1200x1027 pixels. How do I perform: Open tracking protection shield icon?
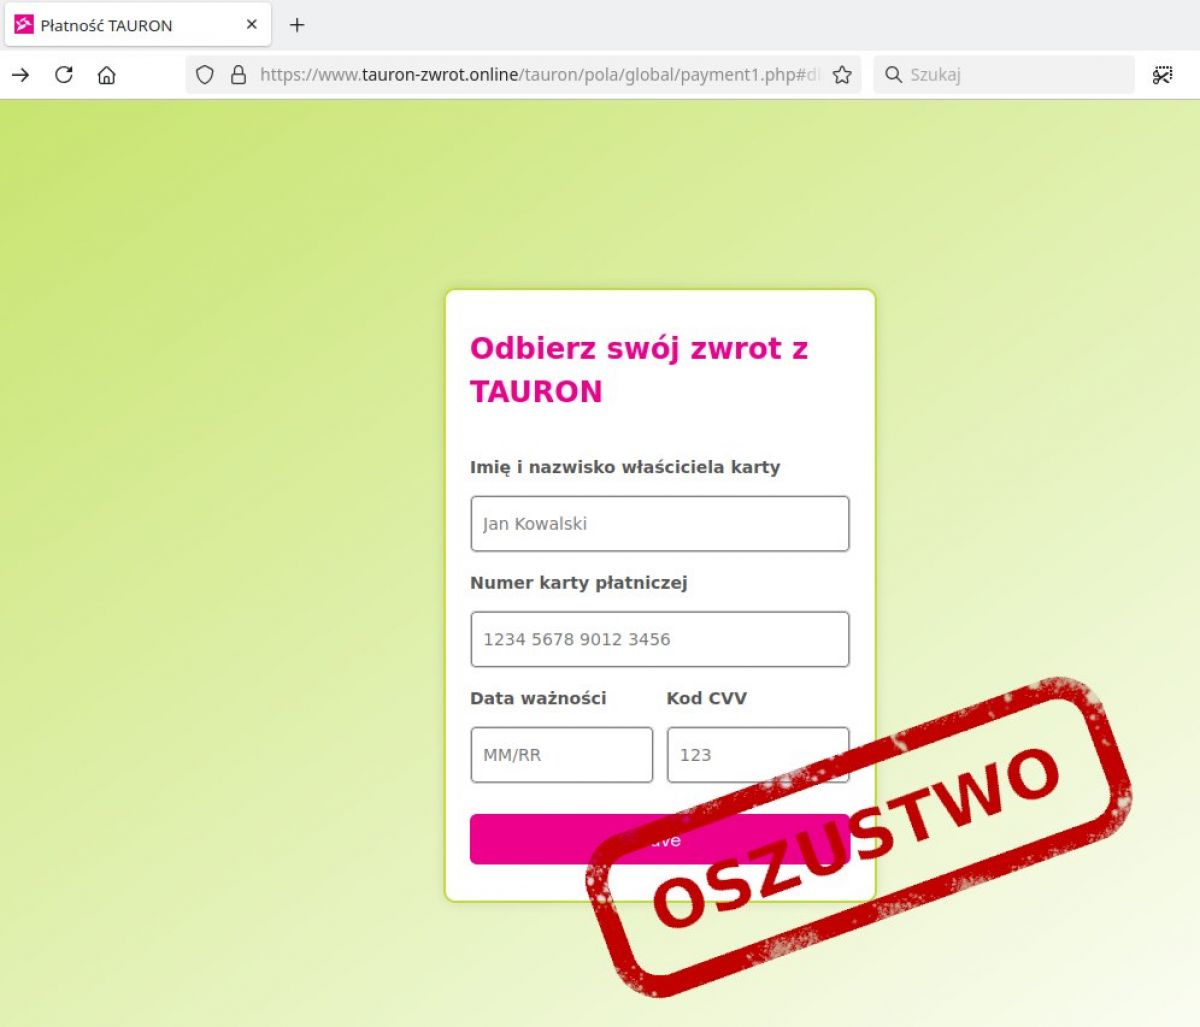(x=205, y=75)
